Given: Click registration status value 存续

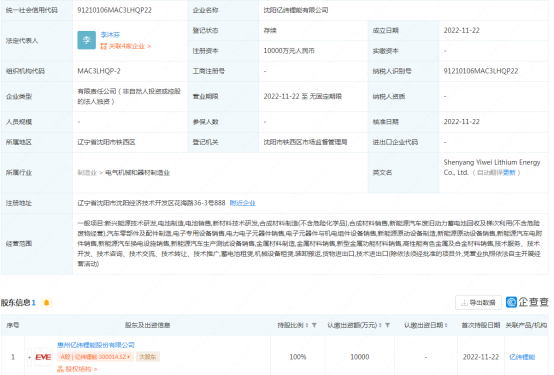Looking at the screenshot, I should (x=270, y=30).
